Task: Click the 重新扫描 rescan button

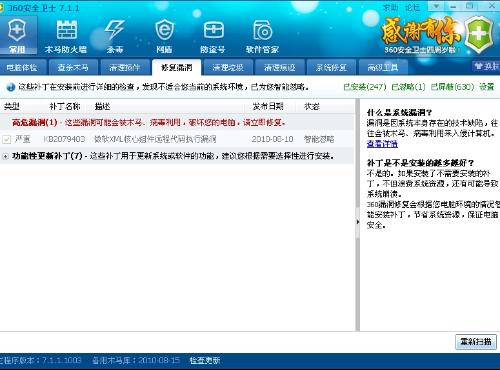Action: pos(476,342)
